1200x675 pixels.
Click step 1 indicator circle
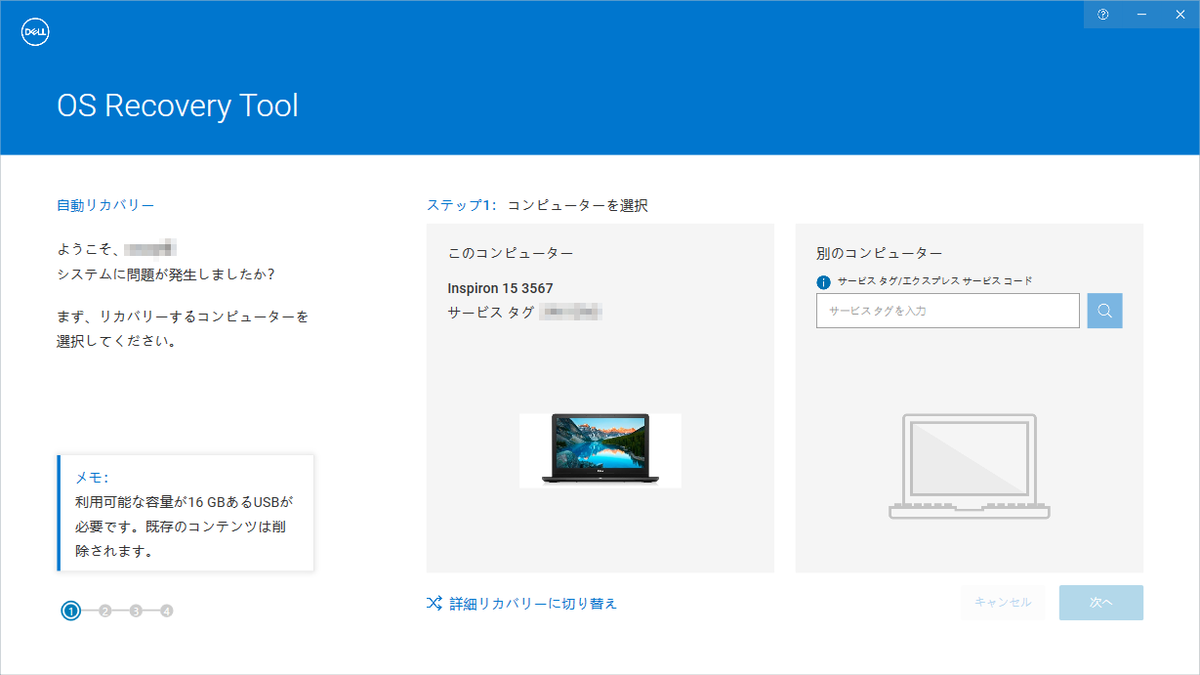[x=71, y=611]
